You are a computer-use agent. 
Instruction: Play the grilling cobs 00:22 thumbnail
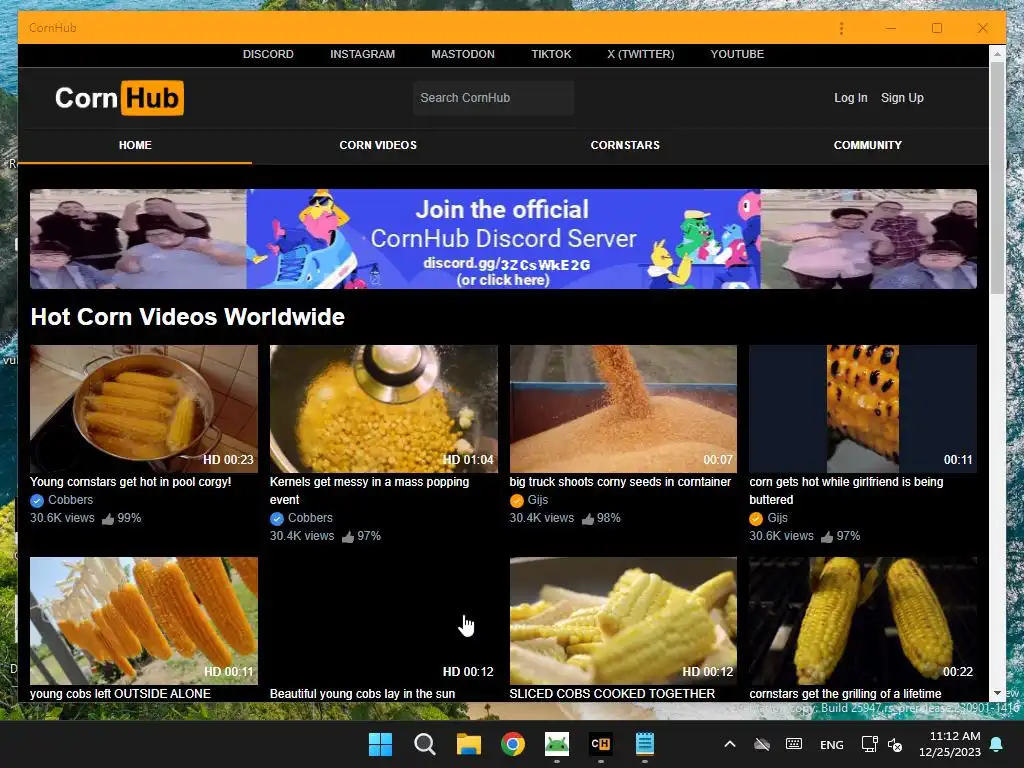click(x=863, y=620)
